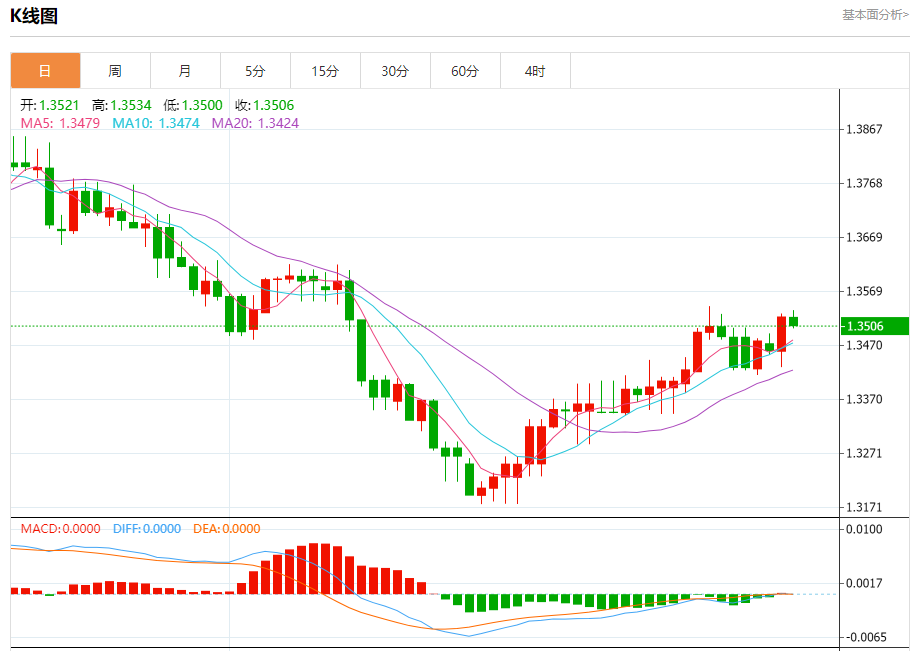Click the MA10 indicator label

[x=156, y=123]
